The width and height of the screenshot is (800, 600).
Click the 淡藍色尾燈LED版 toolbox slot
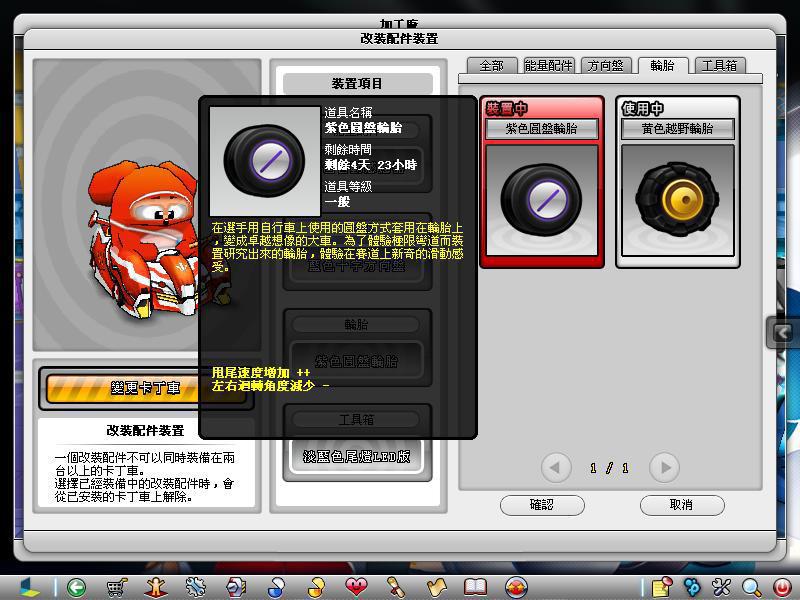(357, 456)
